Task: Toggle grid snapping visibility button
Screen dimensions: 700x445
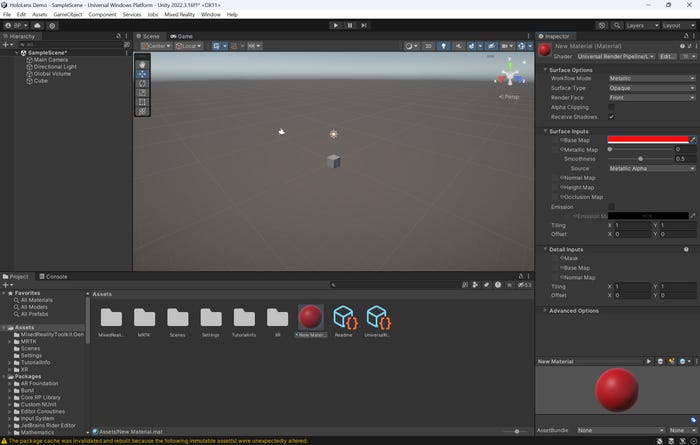Action: 216,46
